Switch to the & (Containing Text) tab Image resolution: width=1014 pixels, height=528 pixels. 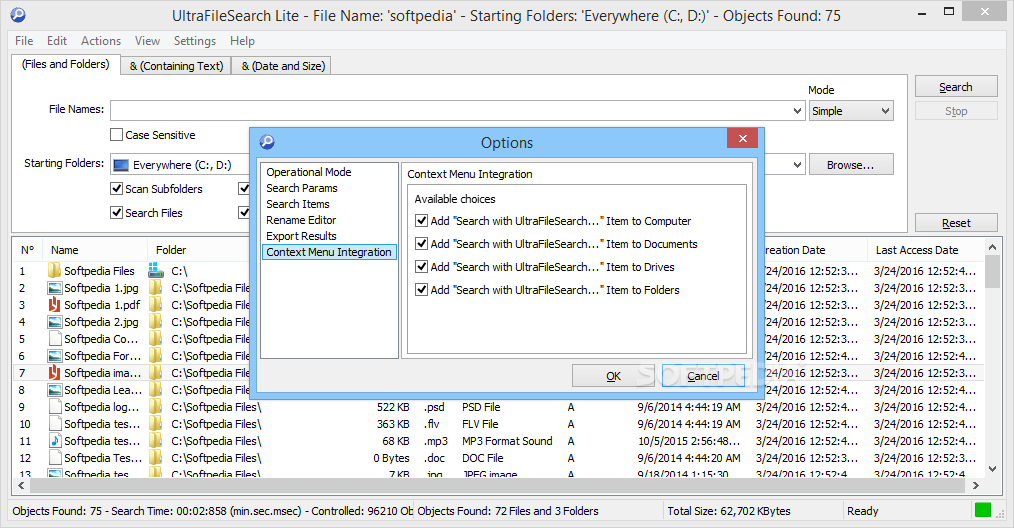pos(176,66)
